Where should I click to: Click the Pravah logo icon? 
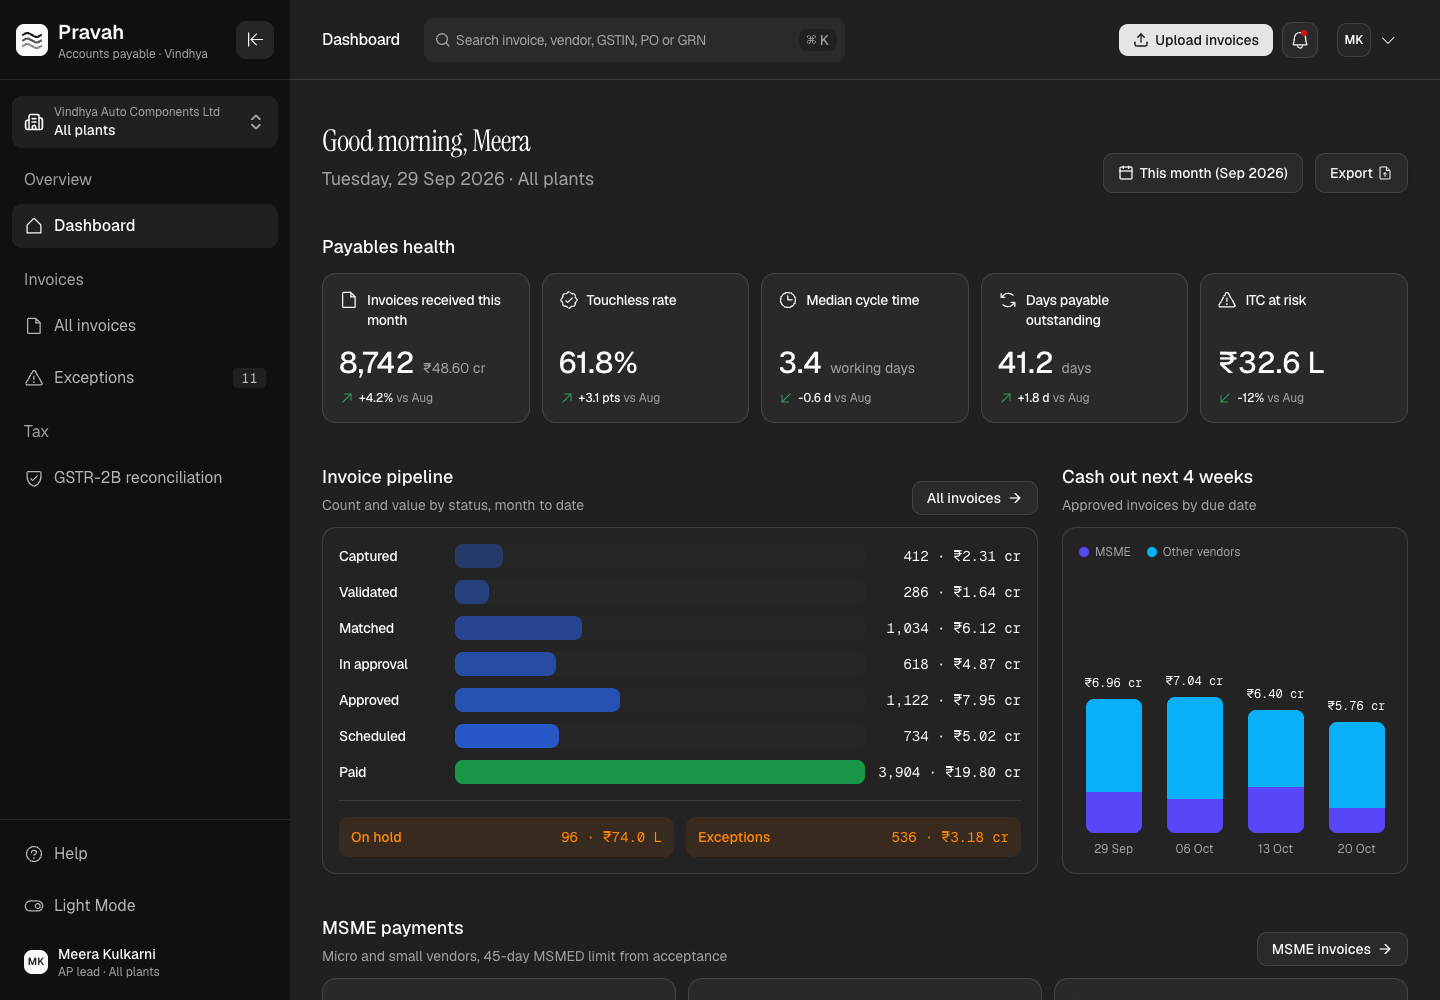pos(32,40)
